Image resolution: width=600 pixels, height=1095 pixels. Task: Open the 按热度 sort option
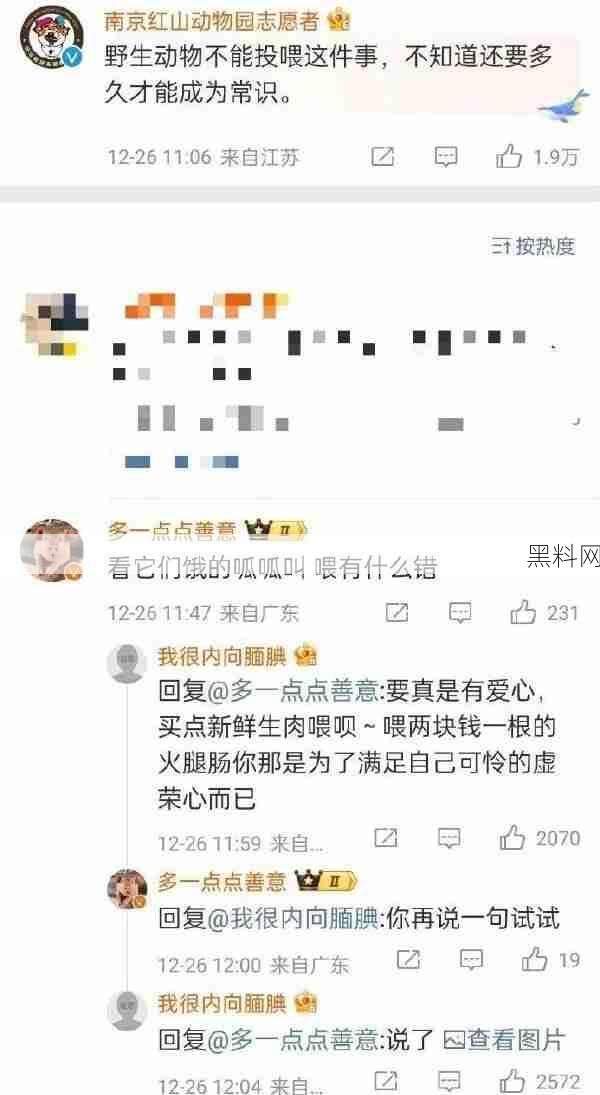(534, 245)
